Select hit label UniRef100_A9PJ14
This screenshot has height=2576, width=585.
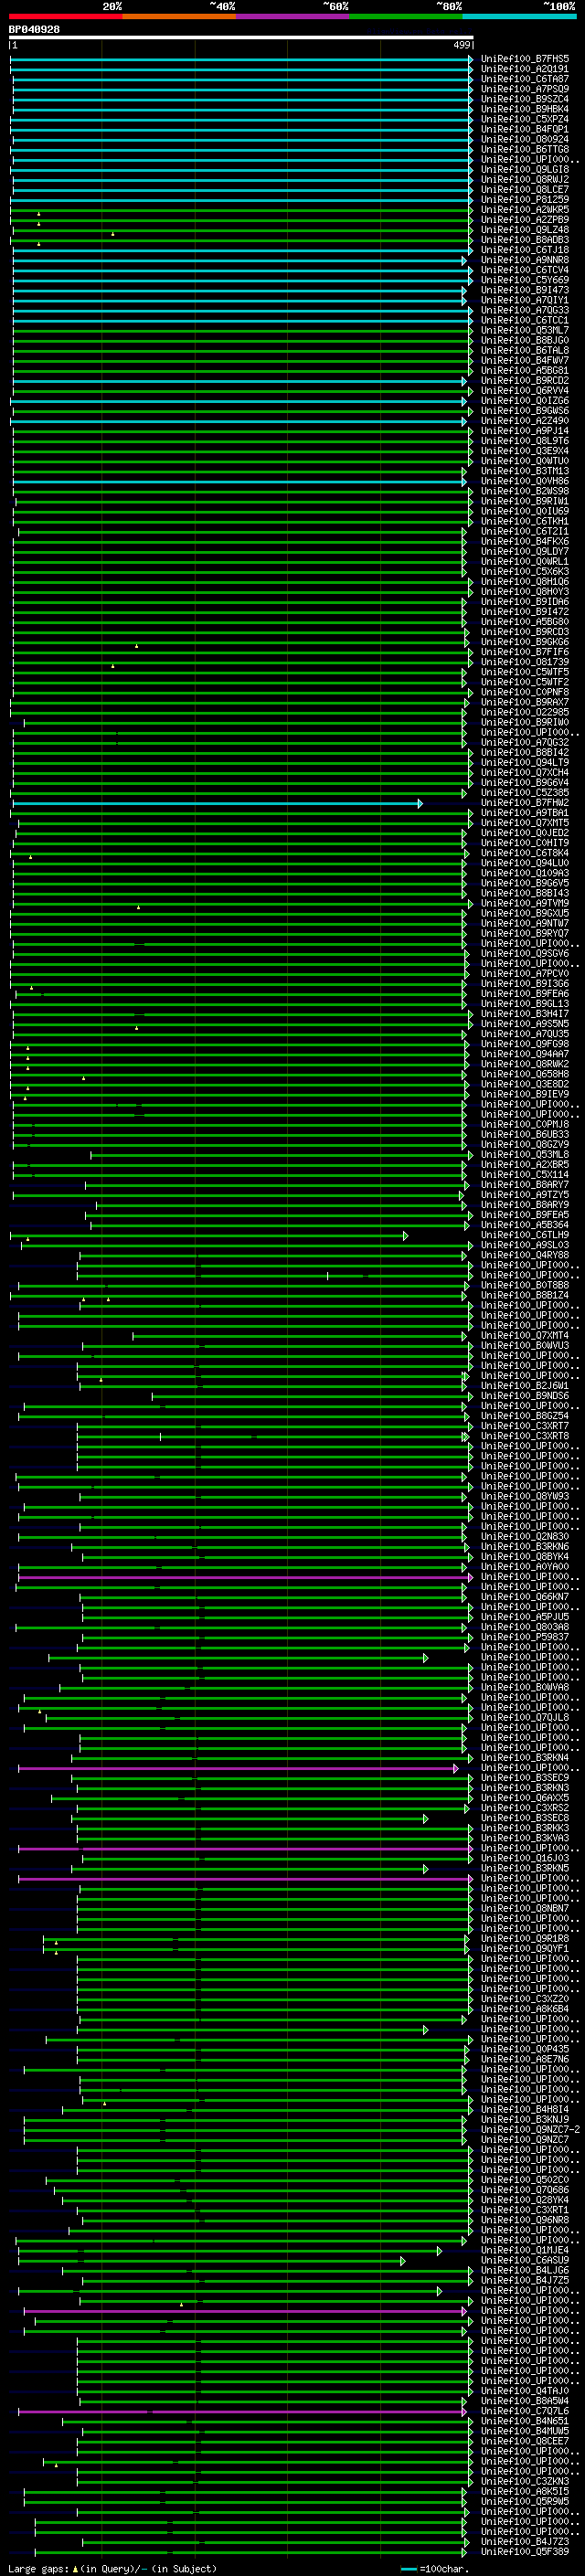[525, 431]
